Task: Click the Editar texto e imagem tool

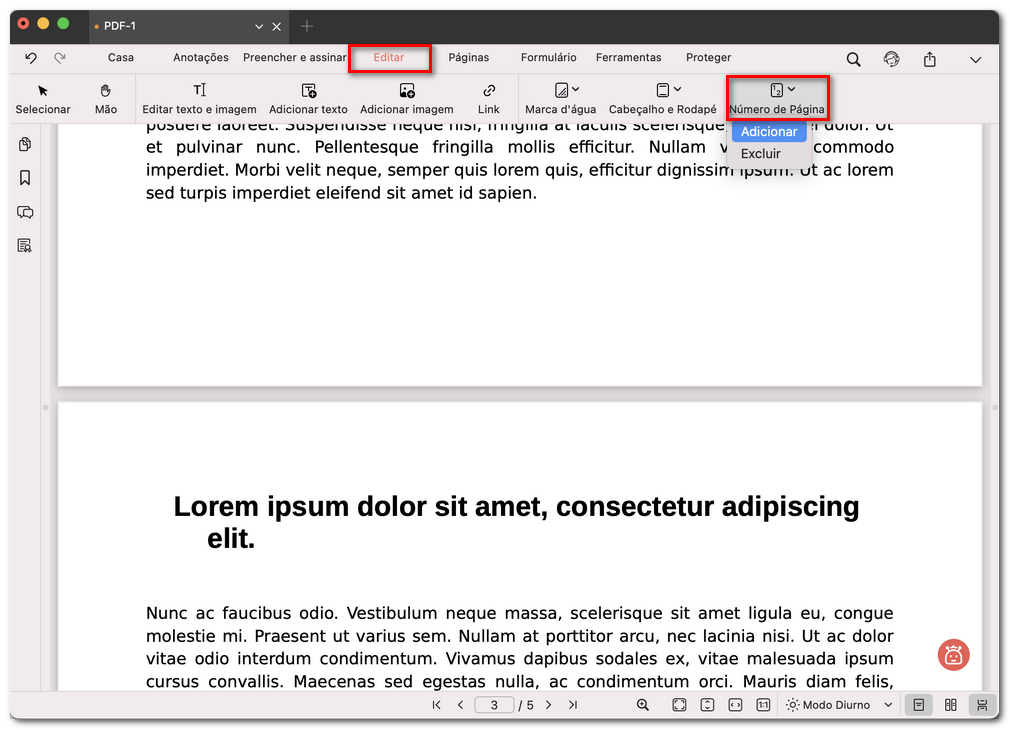Action: click(x=199, y=98)
